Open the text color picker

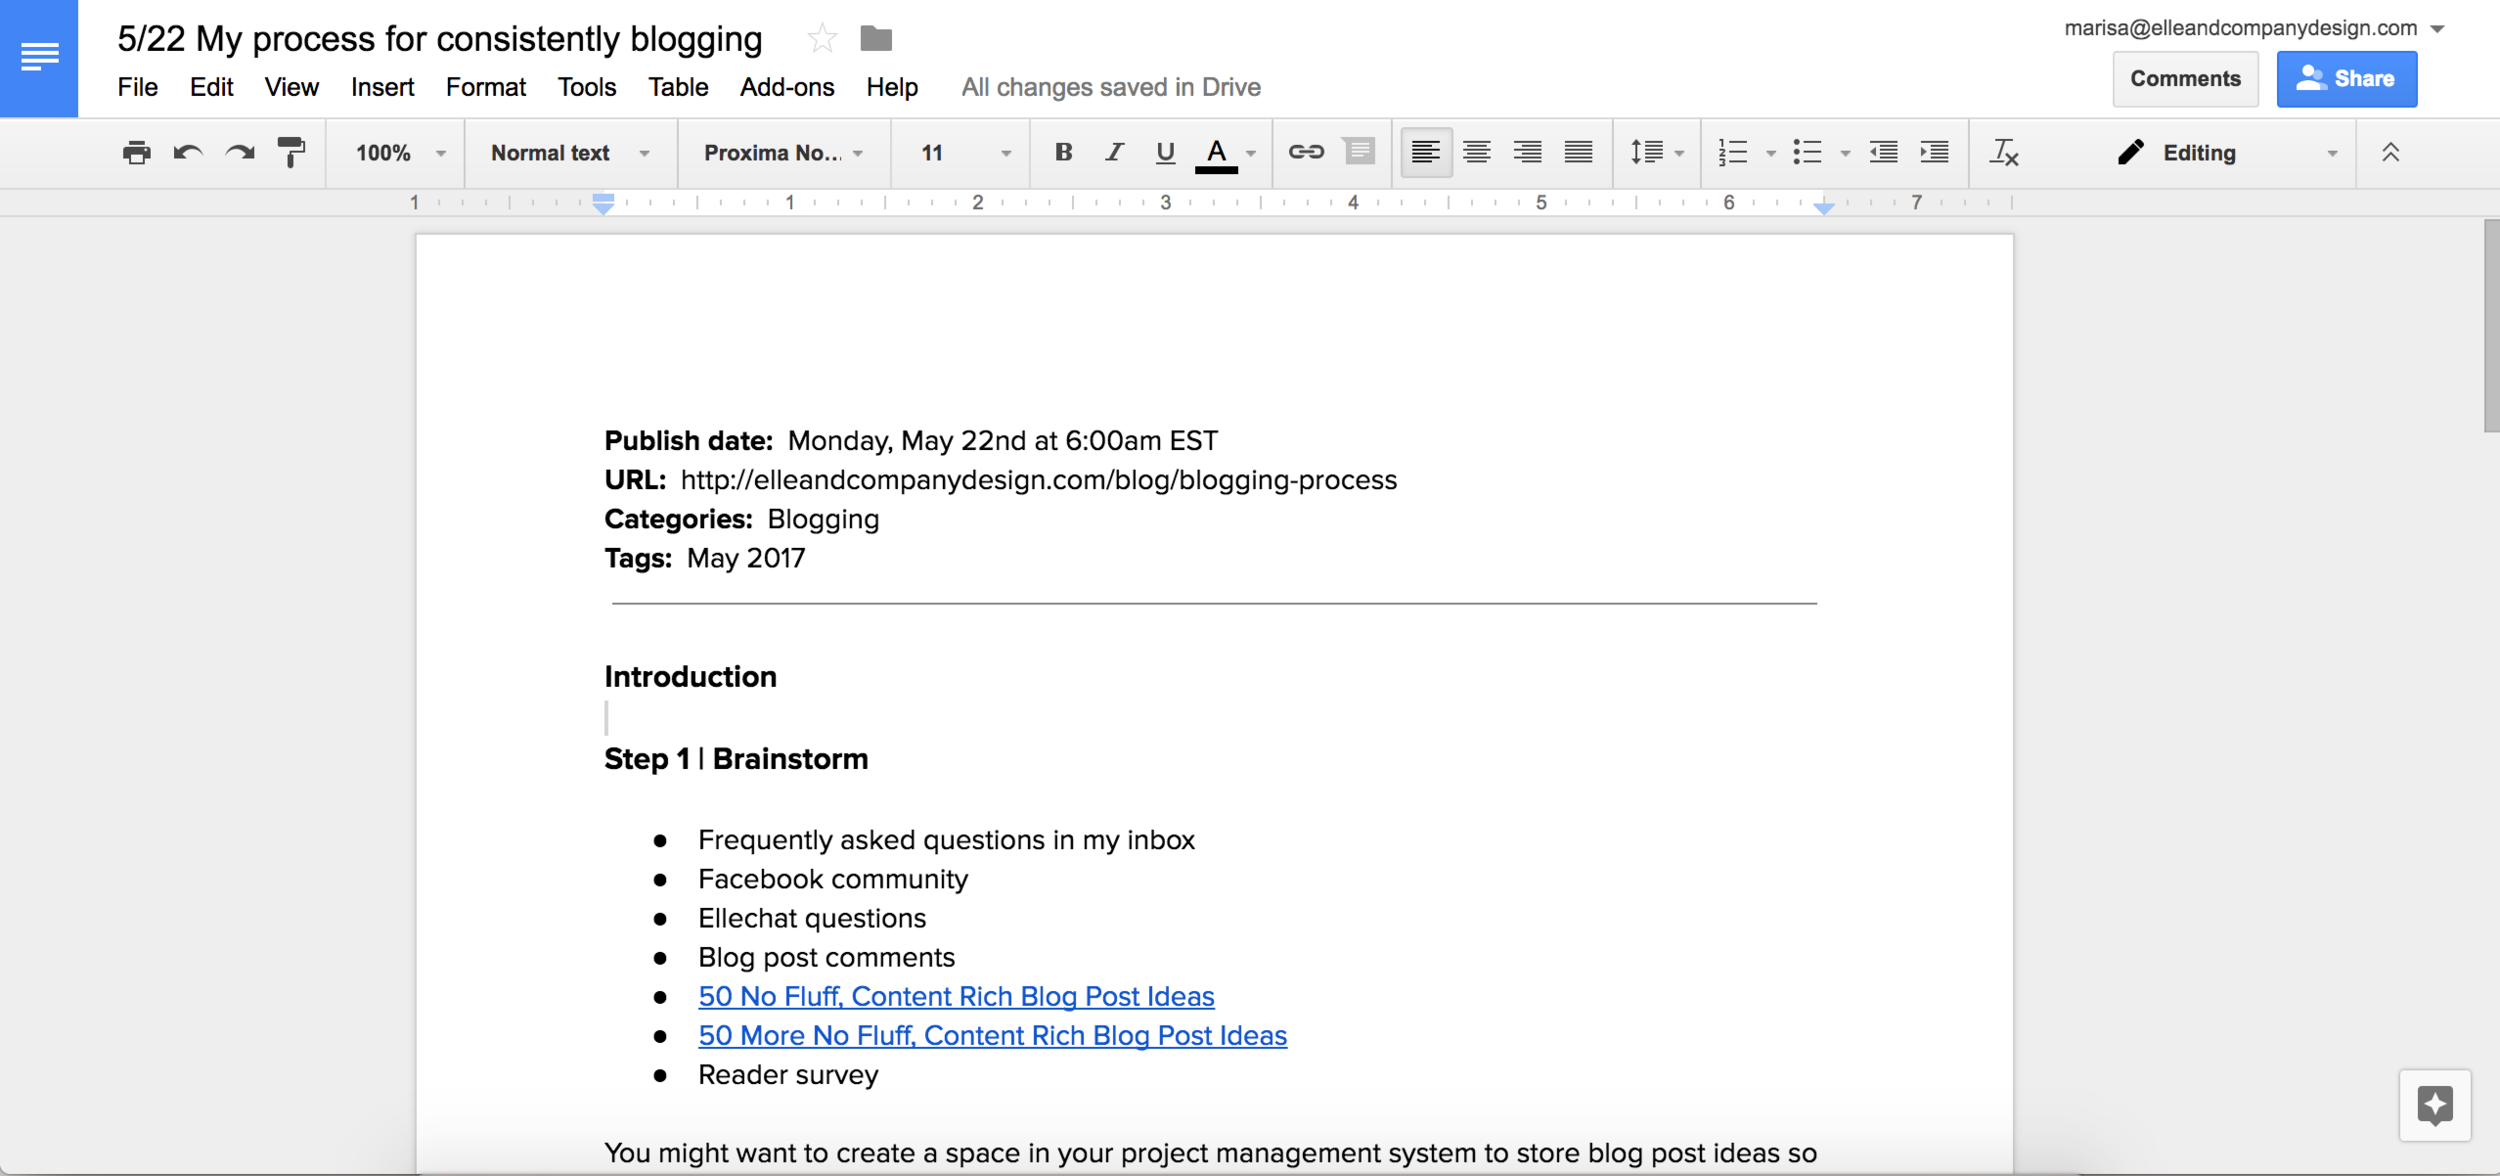click(1217, 153)
